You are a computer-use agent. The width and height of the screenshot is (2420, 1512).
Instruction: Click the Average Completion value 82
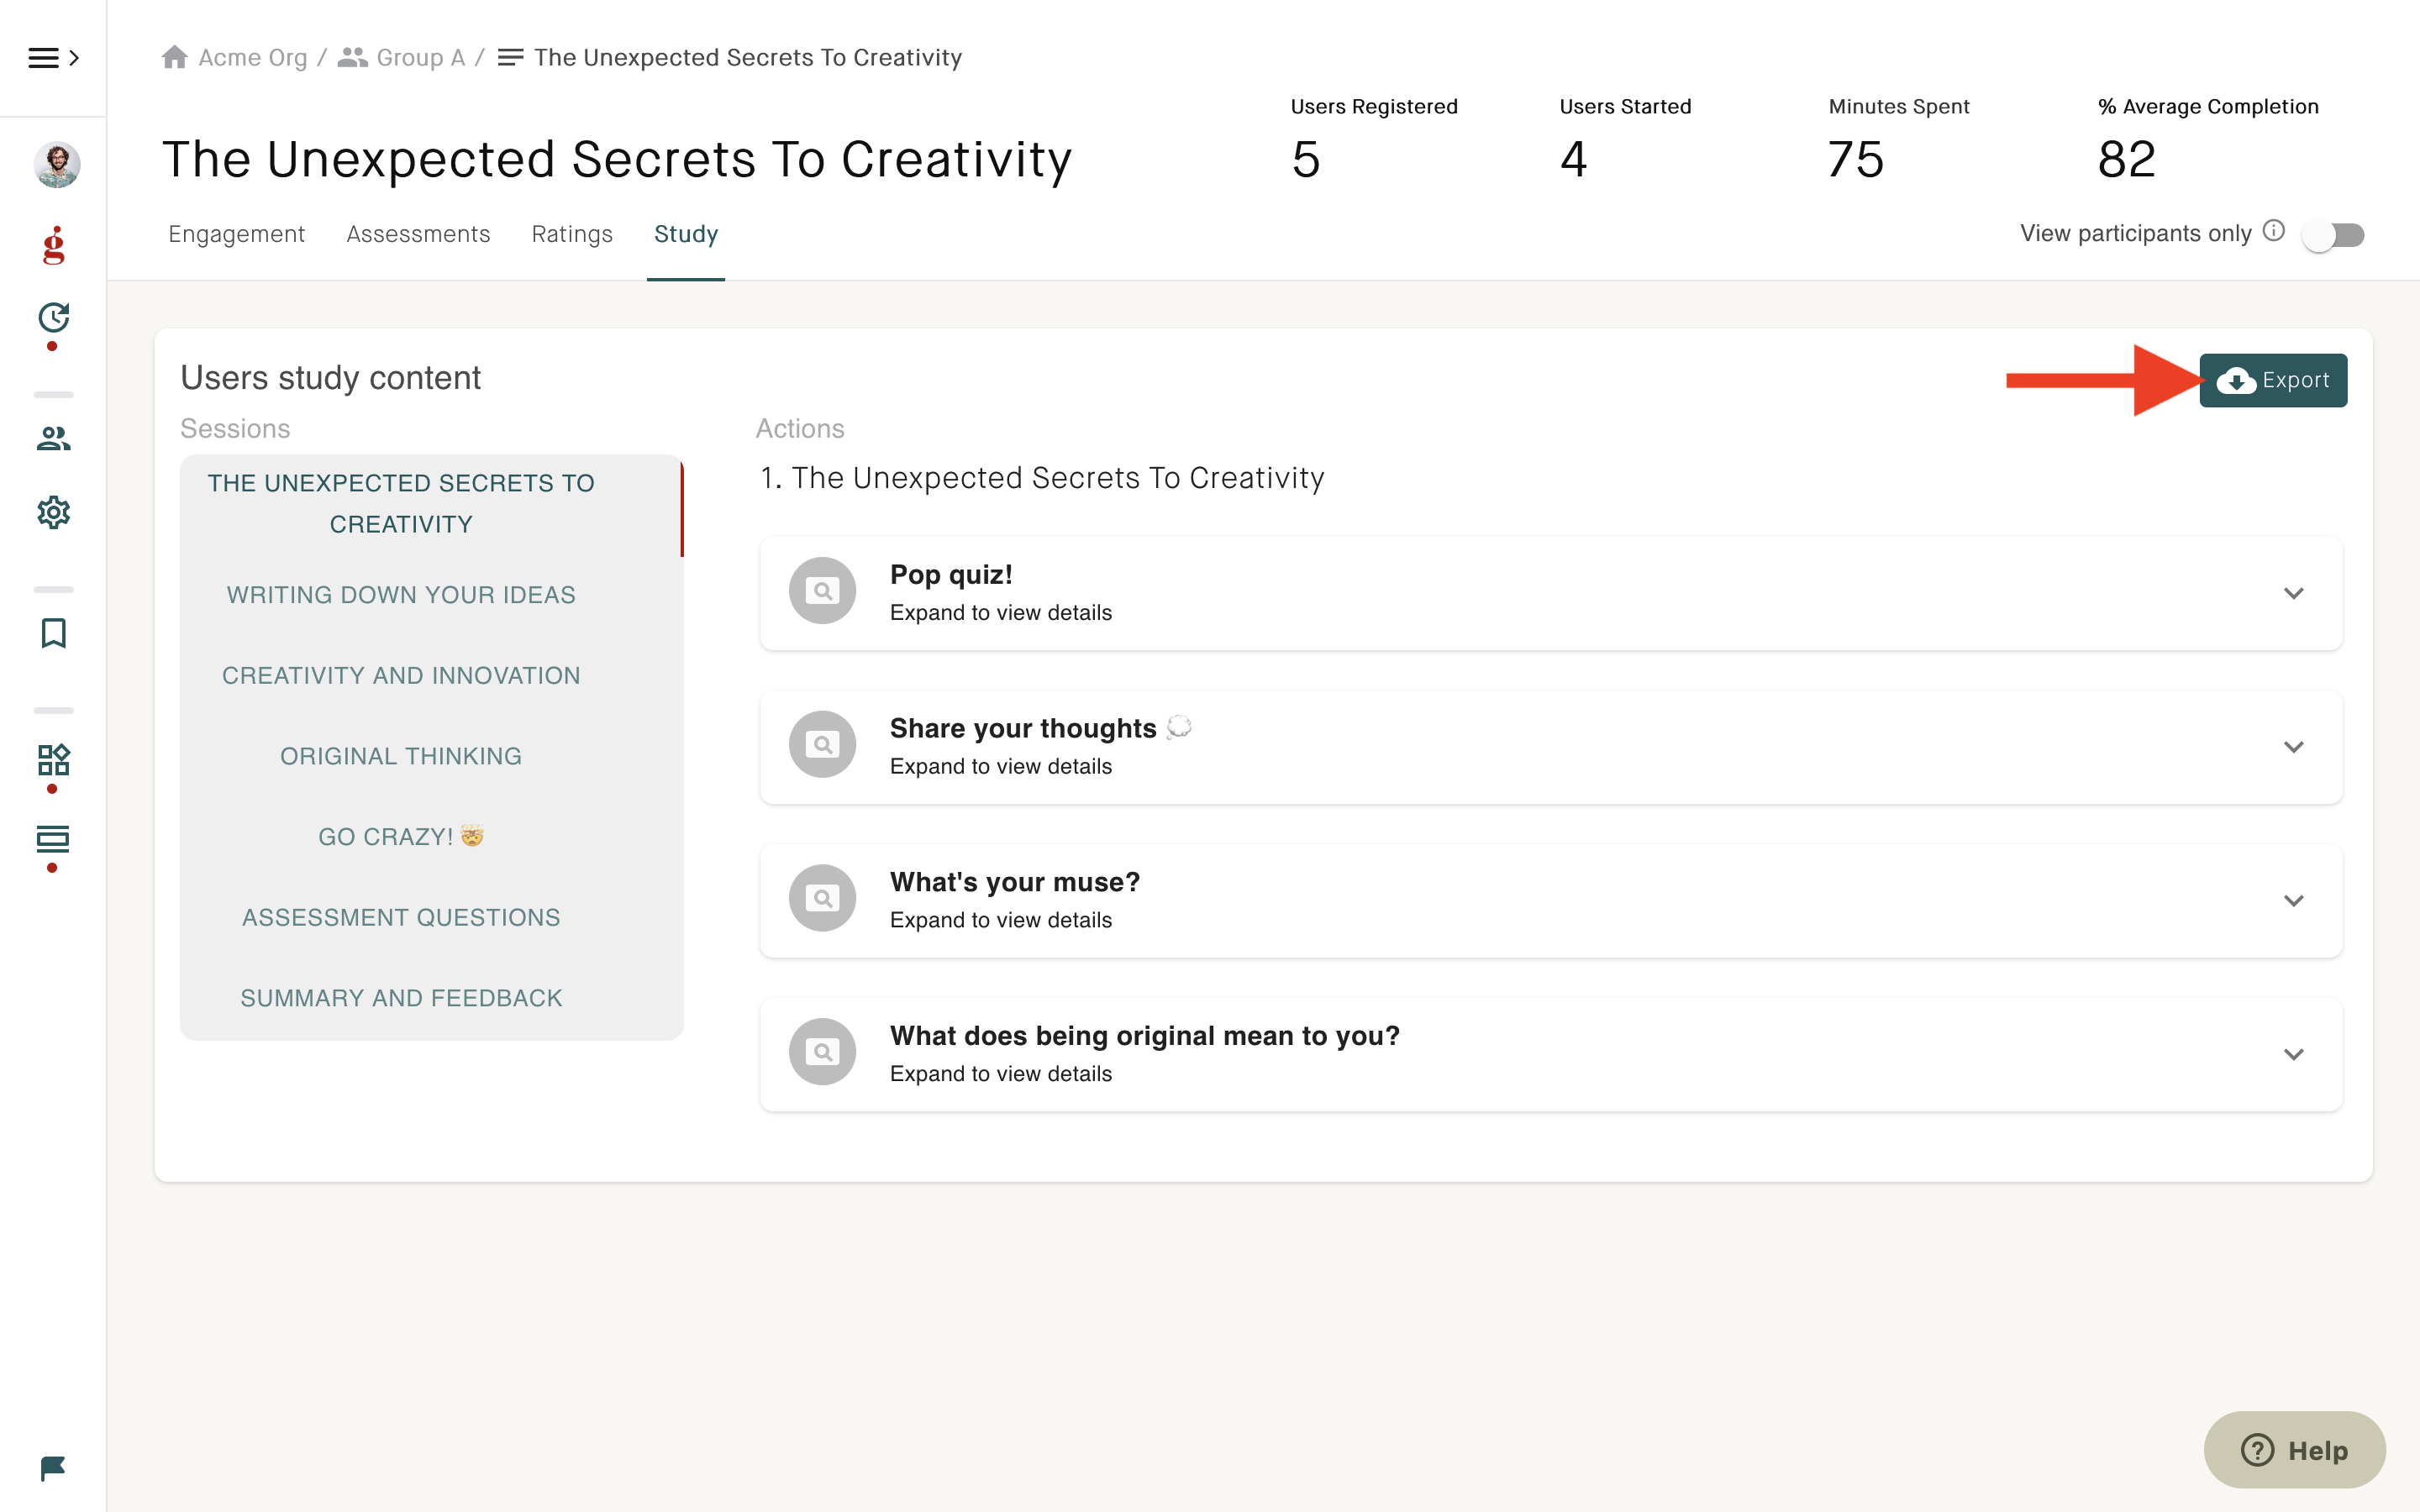click(x=2126, y=160)
